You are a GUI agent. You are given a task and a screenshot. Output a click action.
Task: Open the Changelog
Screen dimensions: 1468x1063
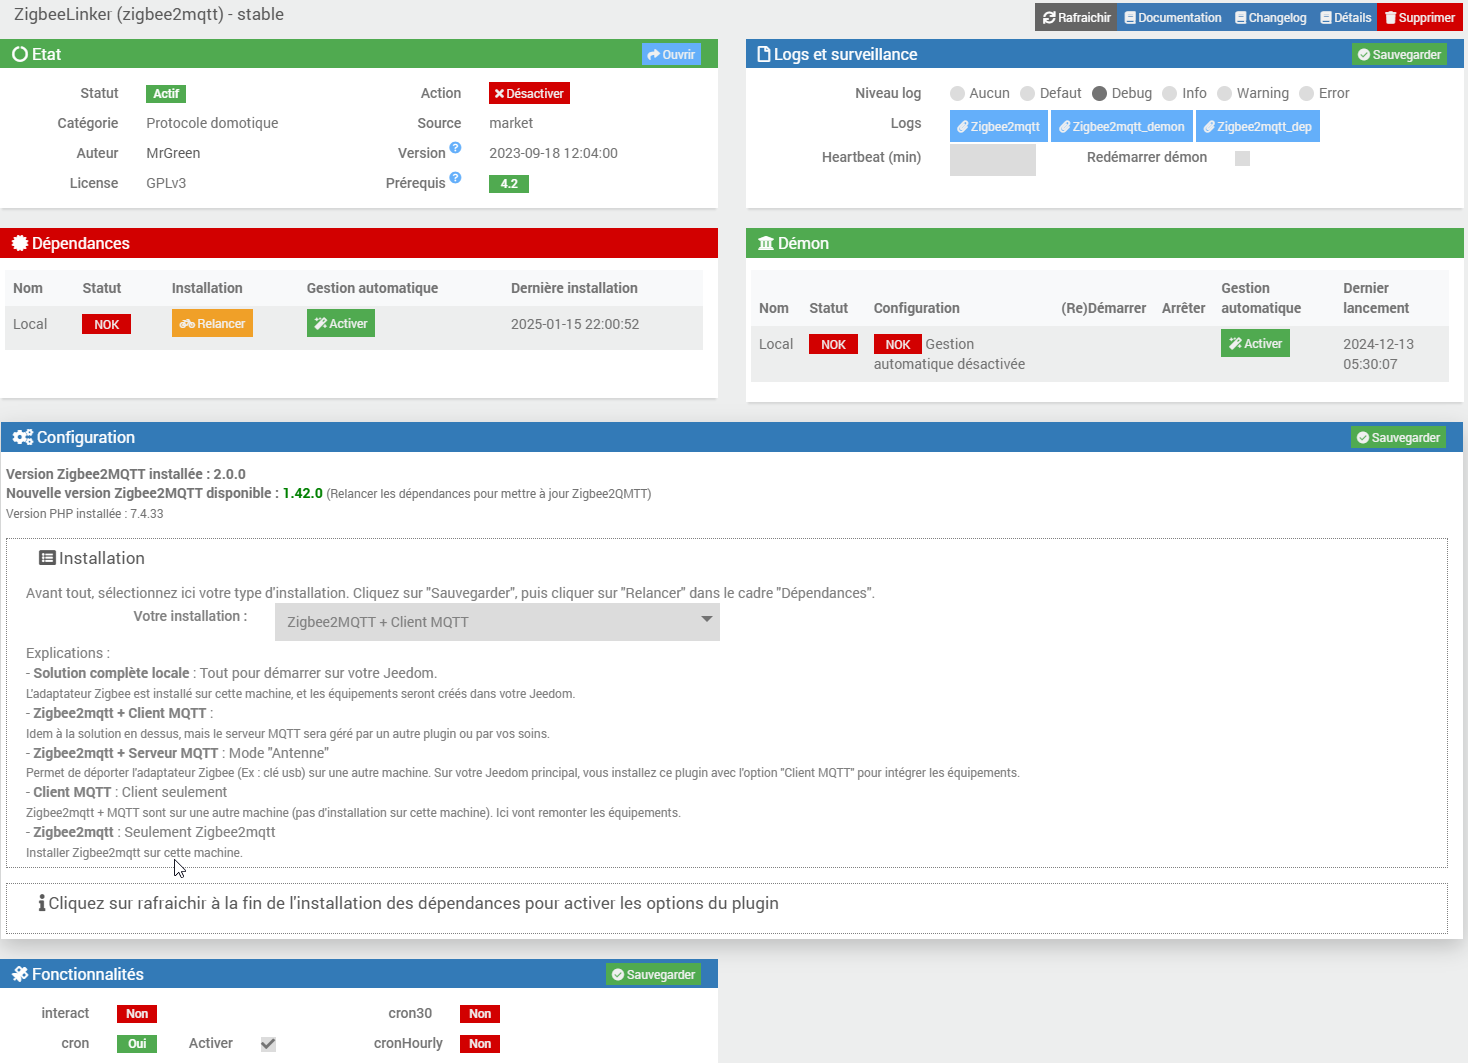coord(1270,17)
